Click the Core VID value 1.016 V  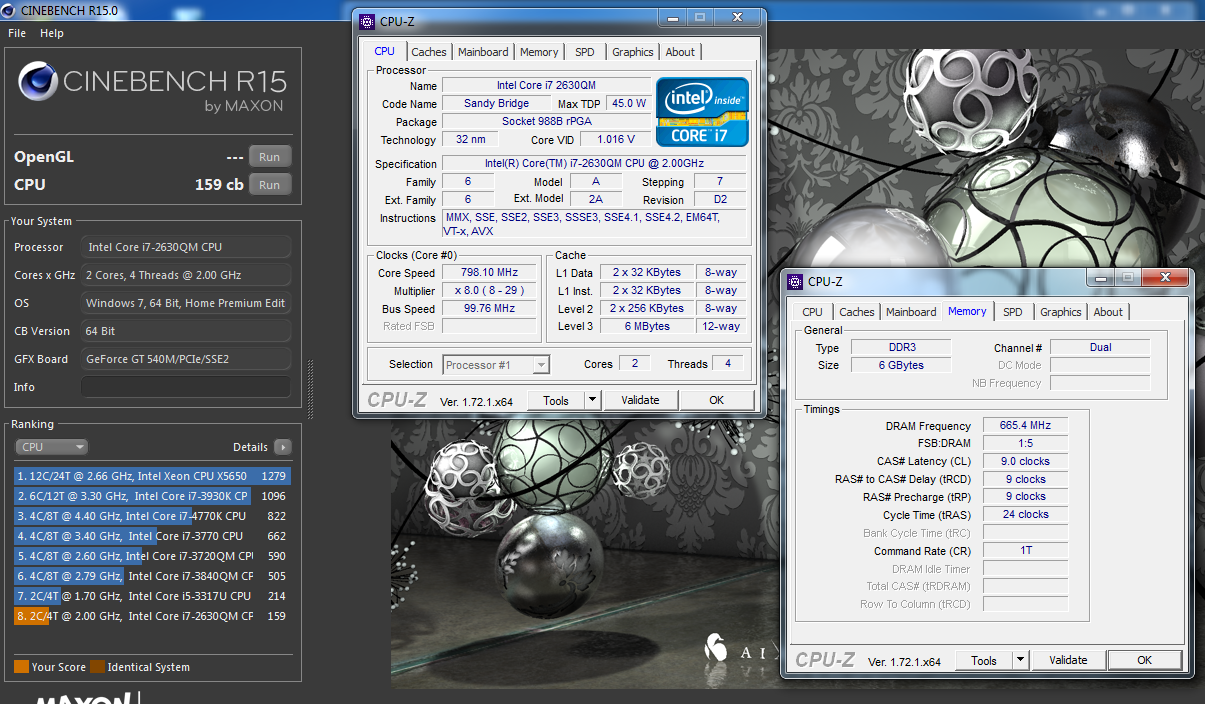(615, 140)
